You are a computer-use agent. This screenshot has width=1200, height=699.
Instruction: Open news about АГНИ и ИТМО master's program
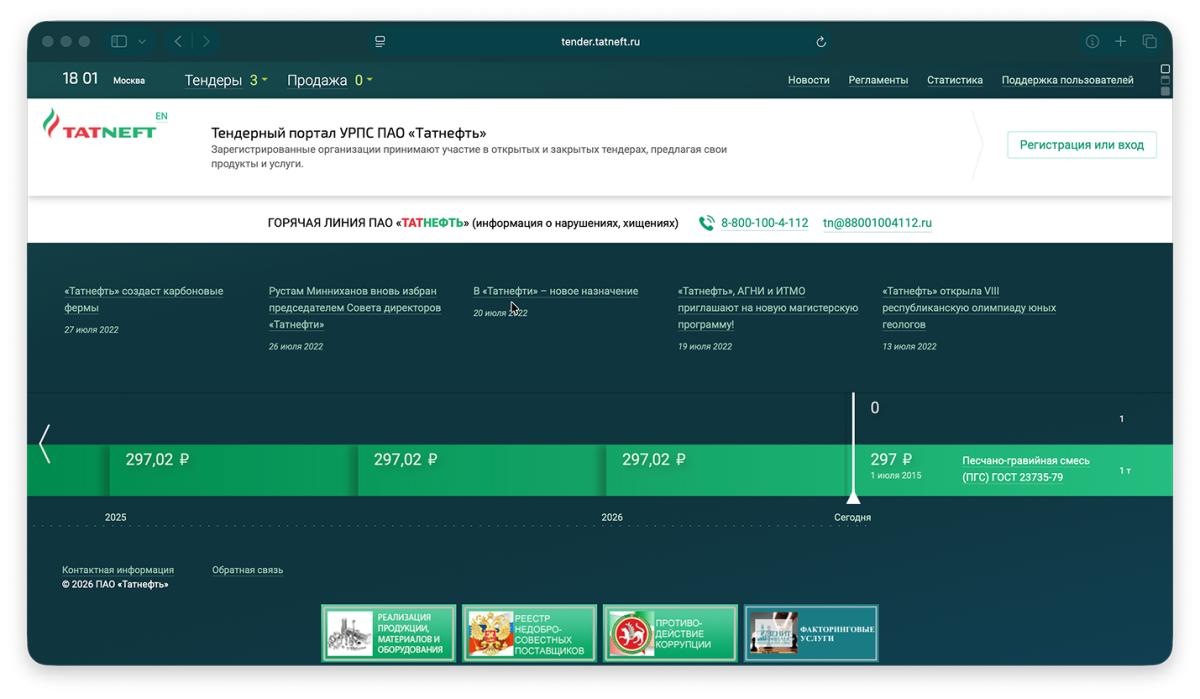click(x=768, y=308)
